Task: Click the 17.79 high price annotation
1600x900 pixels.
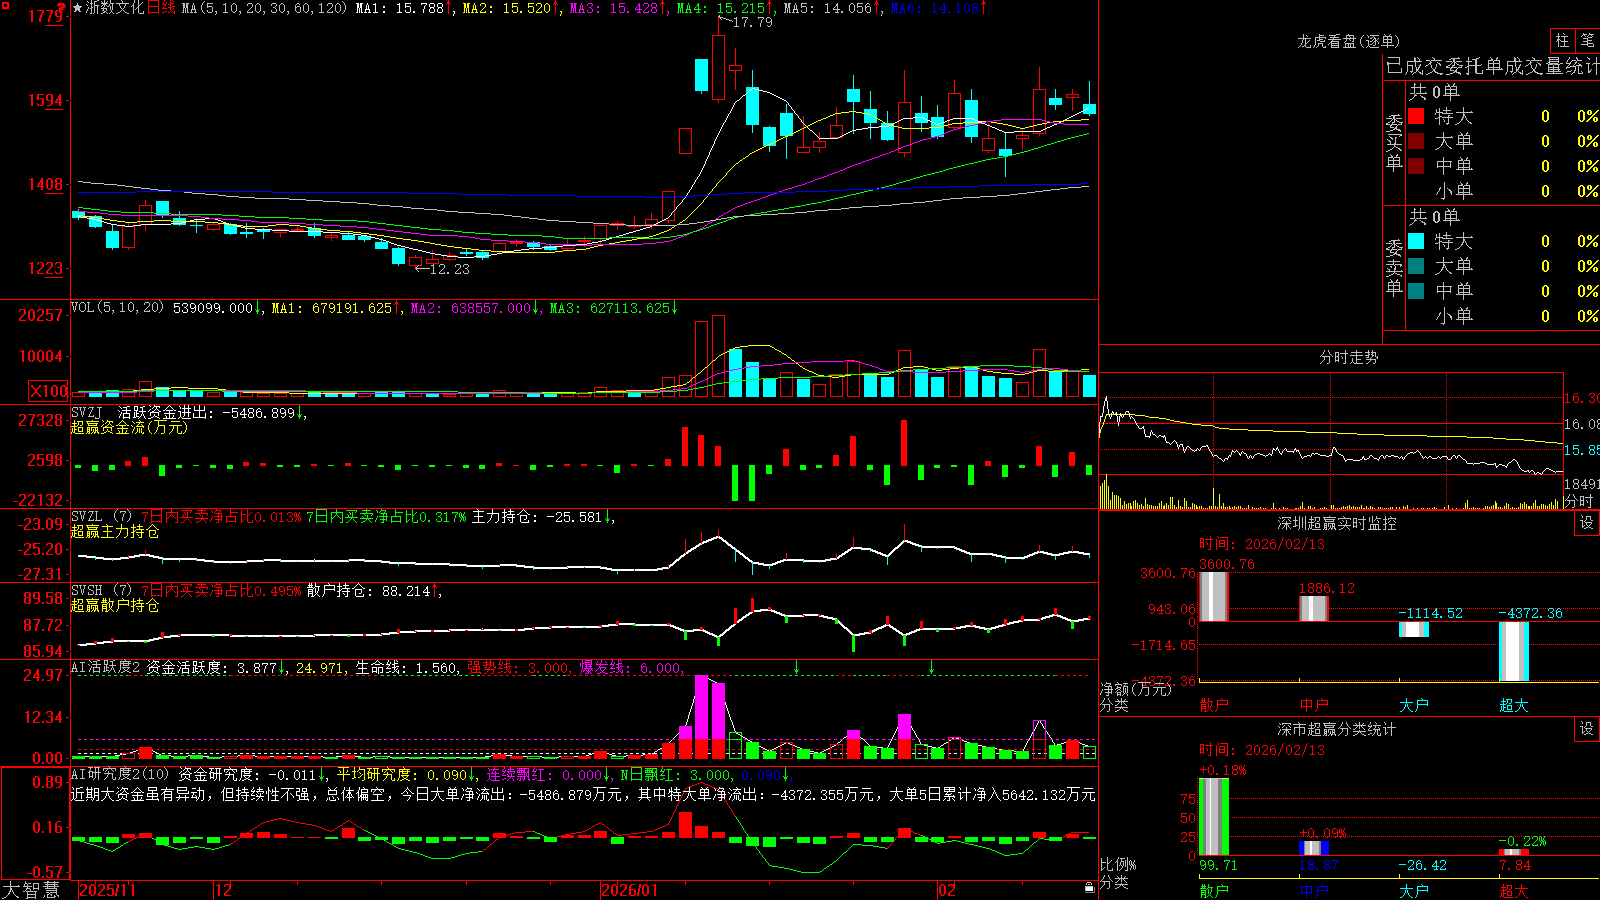Action: [x=752, y=22]
